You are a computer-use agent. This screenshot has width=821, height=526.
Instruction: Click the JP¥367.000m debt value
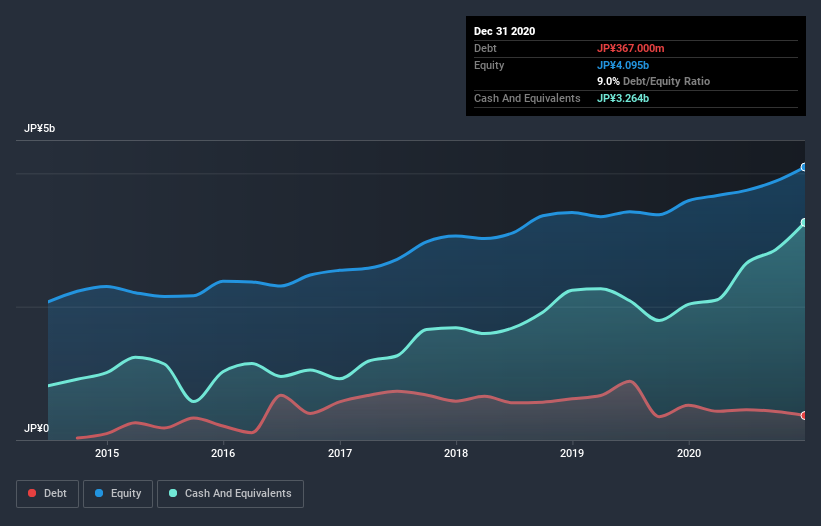pos(630,48)
